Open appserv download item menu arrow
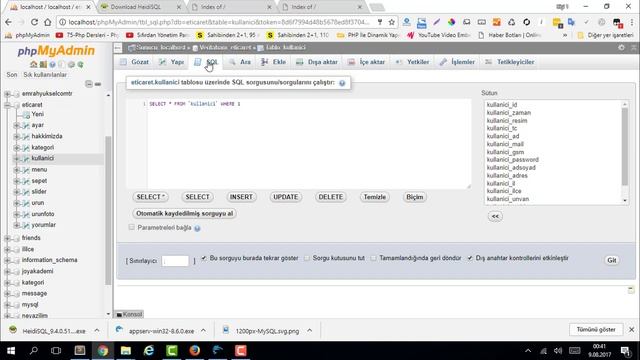Screen dimensions: 640x360 coord(203,331)
